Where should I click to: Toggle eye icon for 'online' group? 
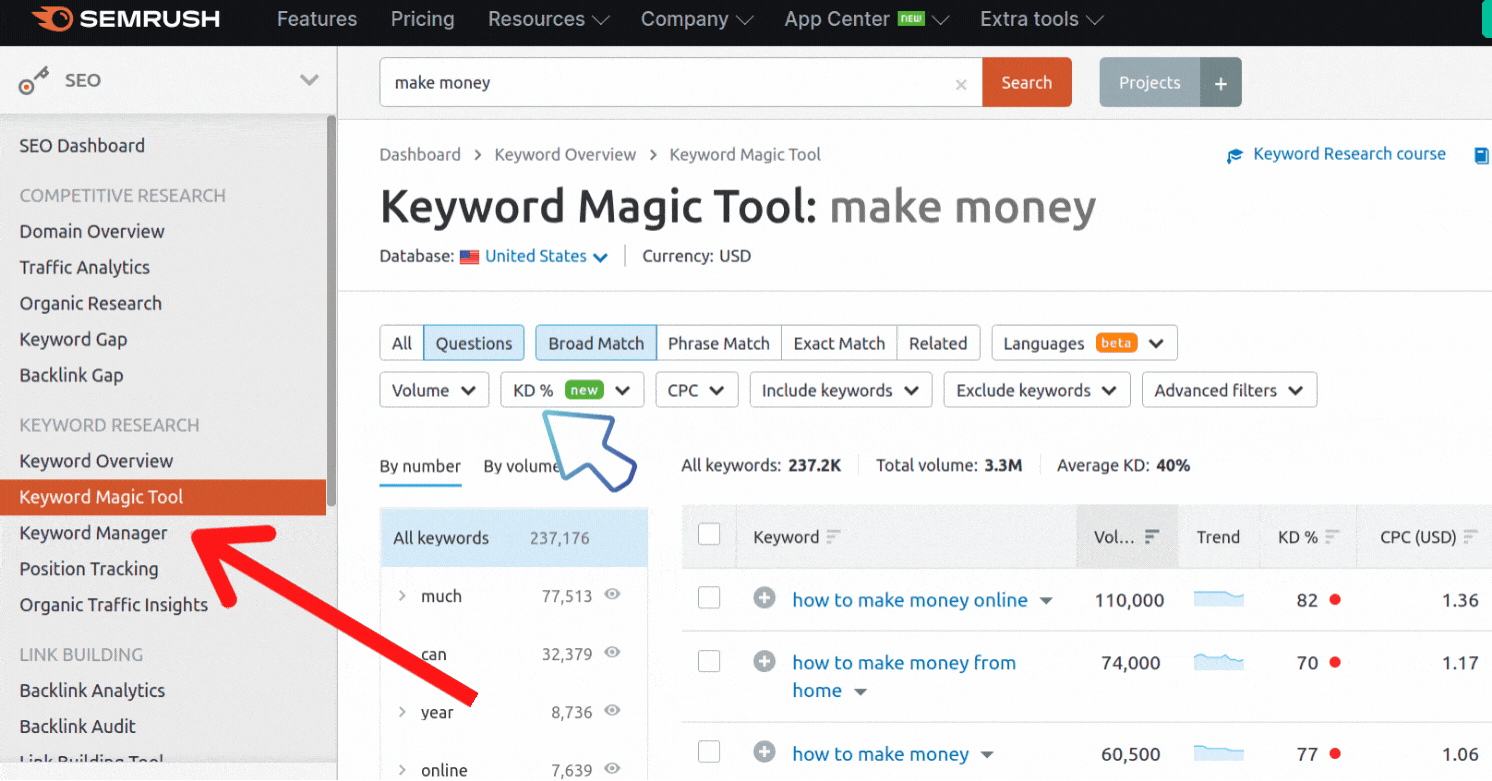coord(612,768)
